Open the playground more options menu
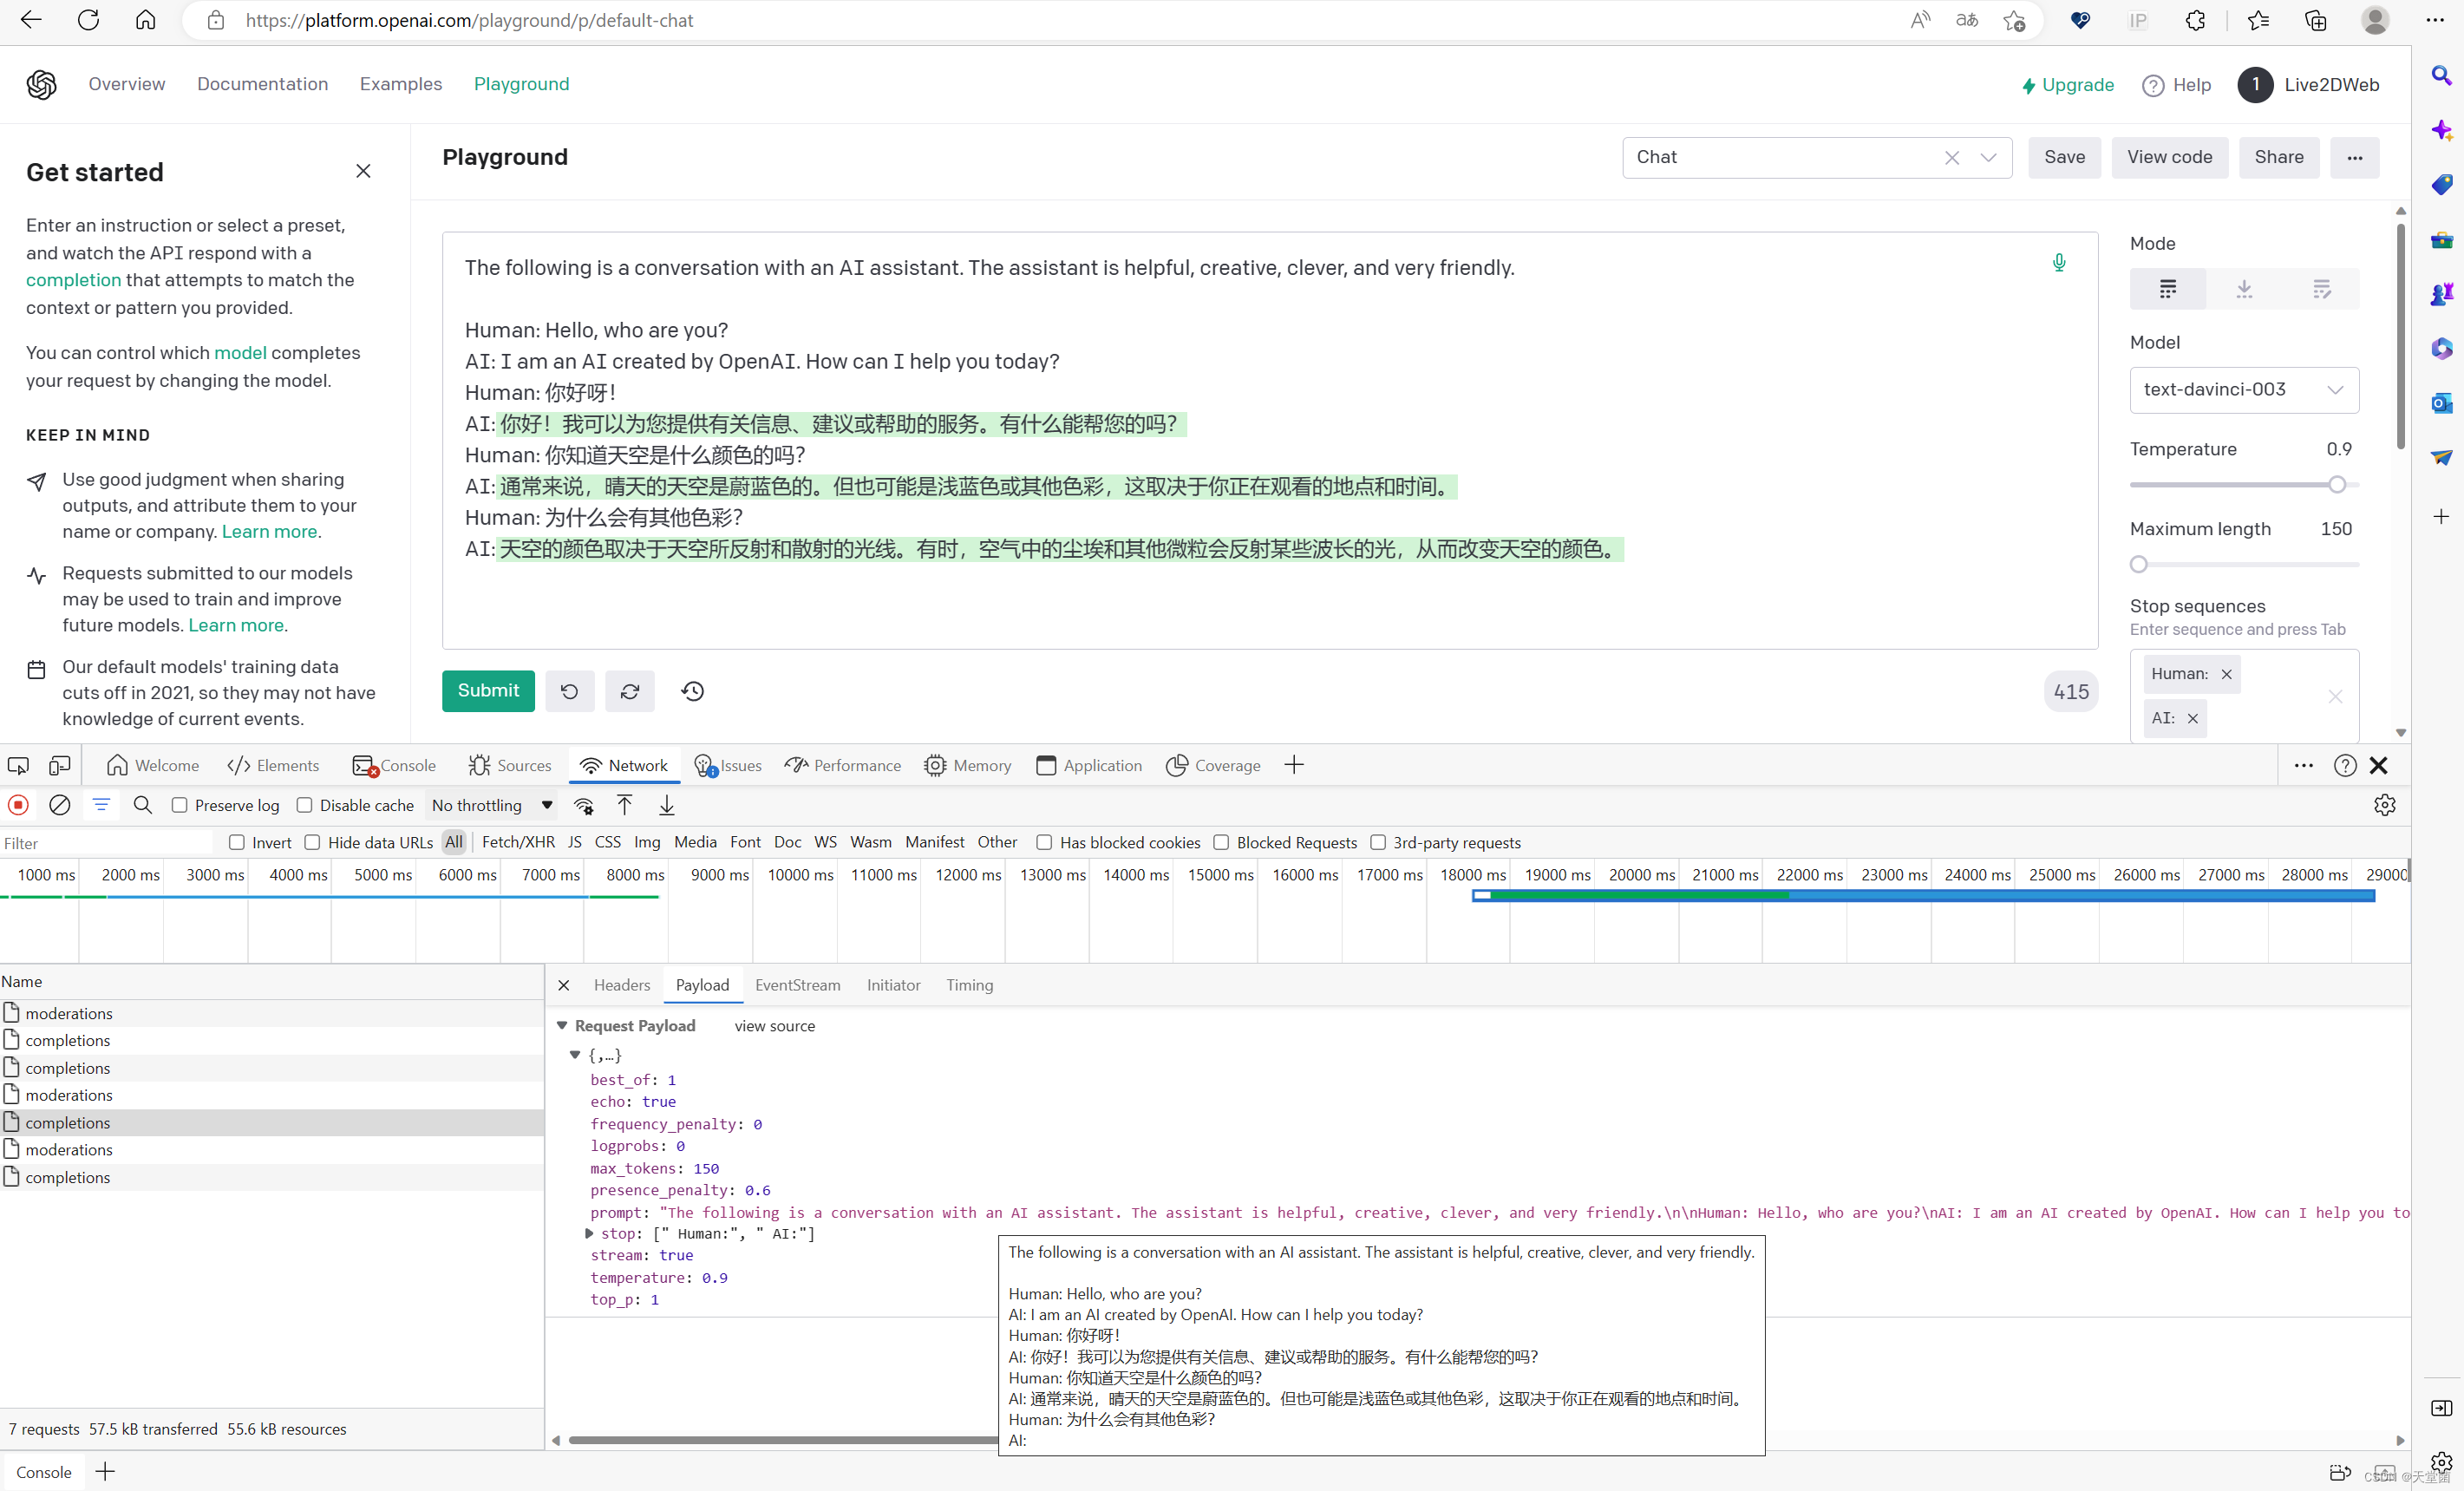 (2354, 158)
